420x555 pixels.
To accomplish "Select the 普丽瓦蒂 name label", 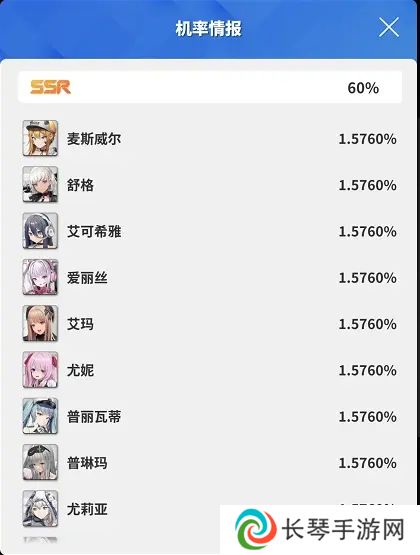I will click(94, 417).
